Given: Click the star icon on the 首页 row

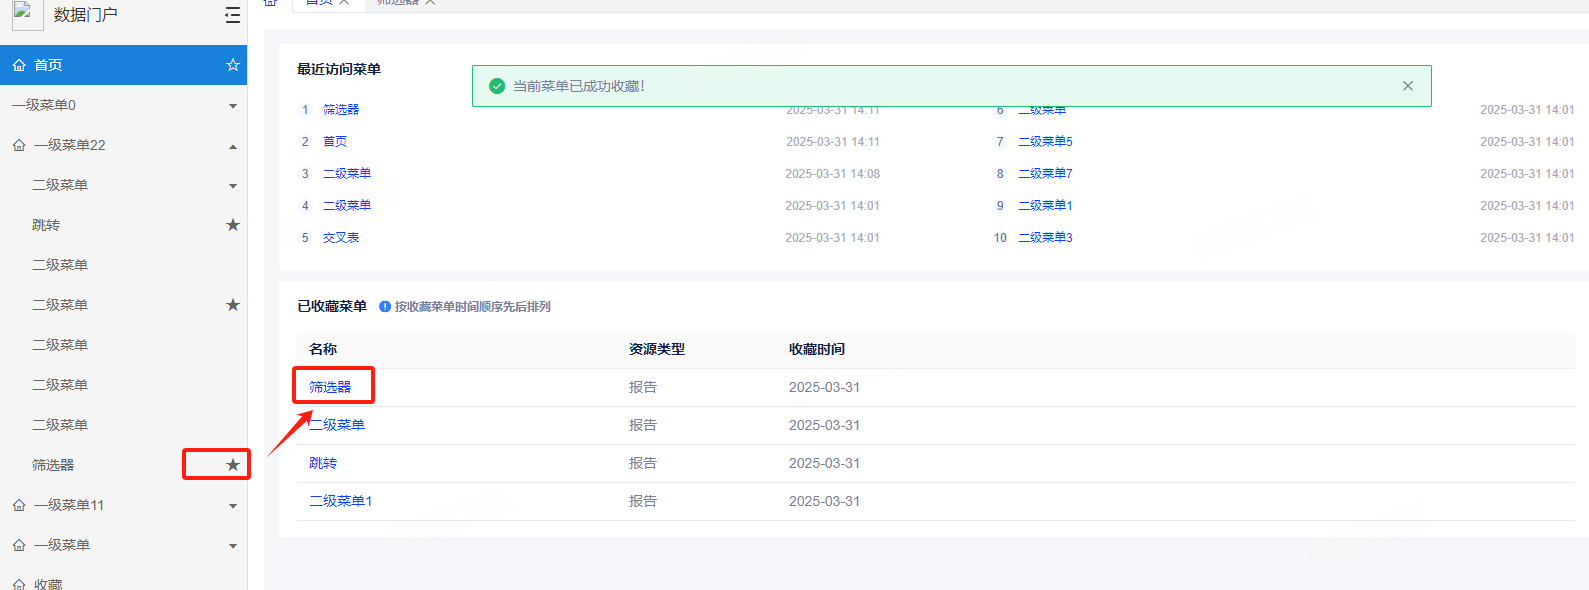Looking at the screenshot, I should tap(233, 65).
